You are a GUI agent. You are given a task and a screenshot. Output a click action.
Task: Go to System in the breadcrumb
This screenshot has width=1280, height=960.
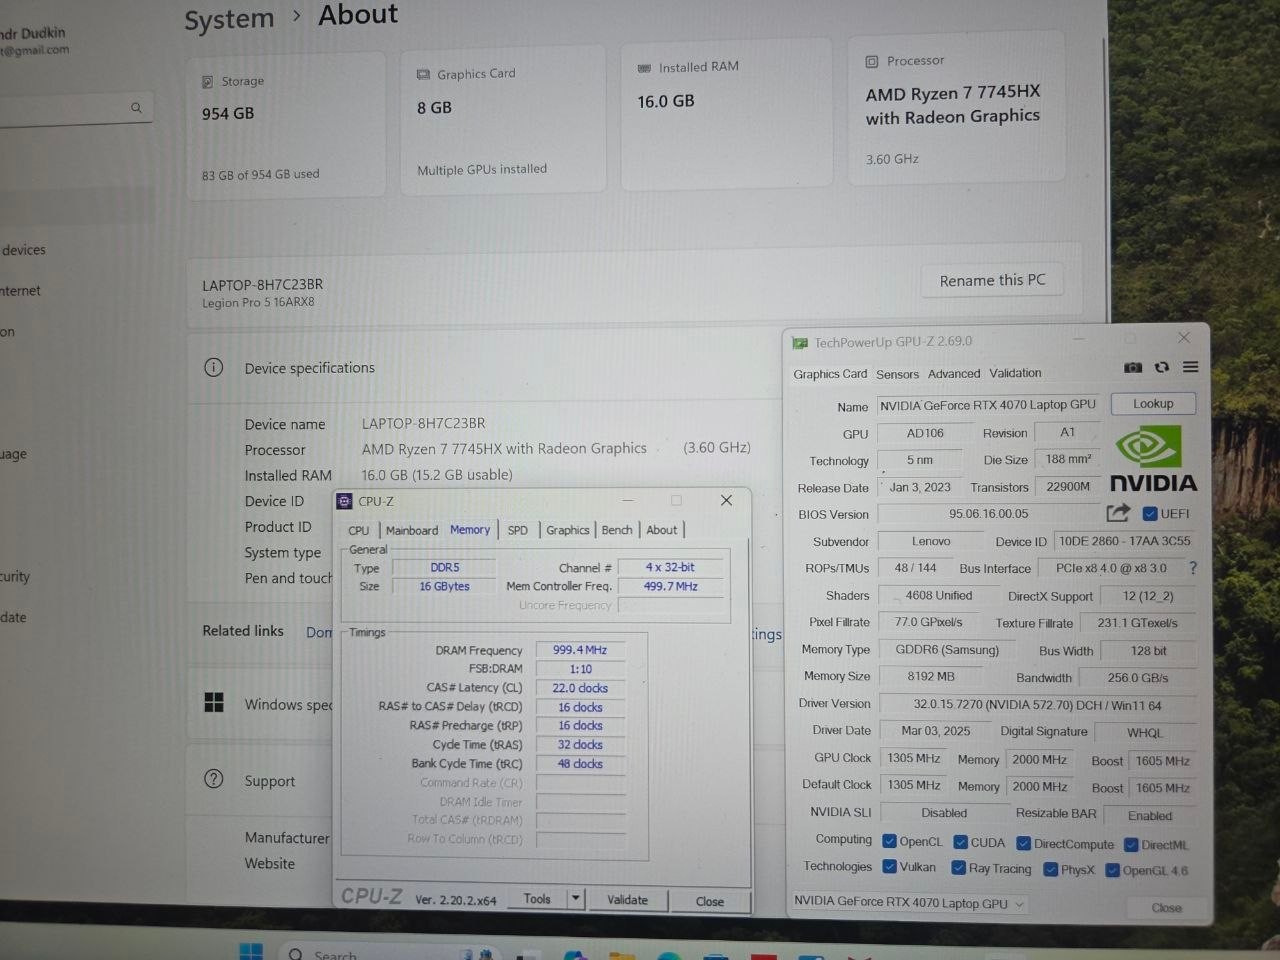click(x=229, y=19)
